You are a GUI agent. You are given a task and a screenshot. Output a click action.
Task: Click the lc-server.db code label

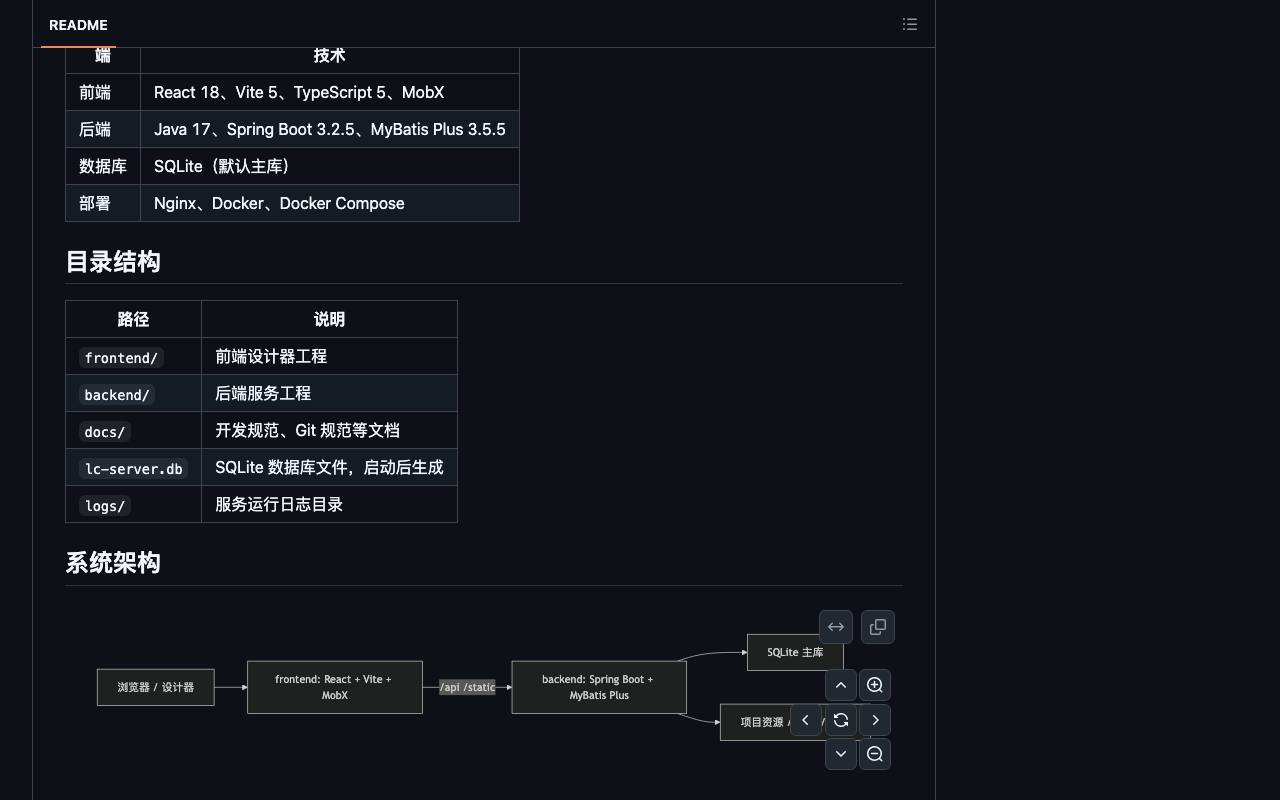pyautogui.click(x=133, y=468)
